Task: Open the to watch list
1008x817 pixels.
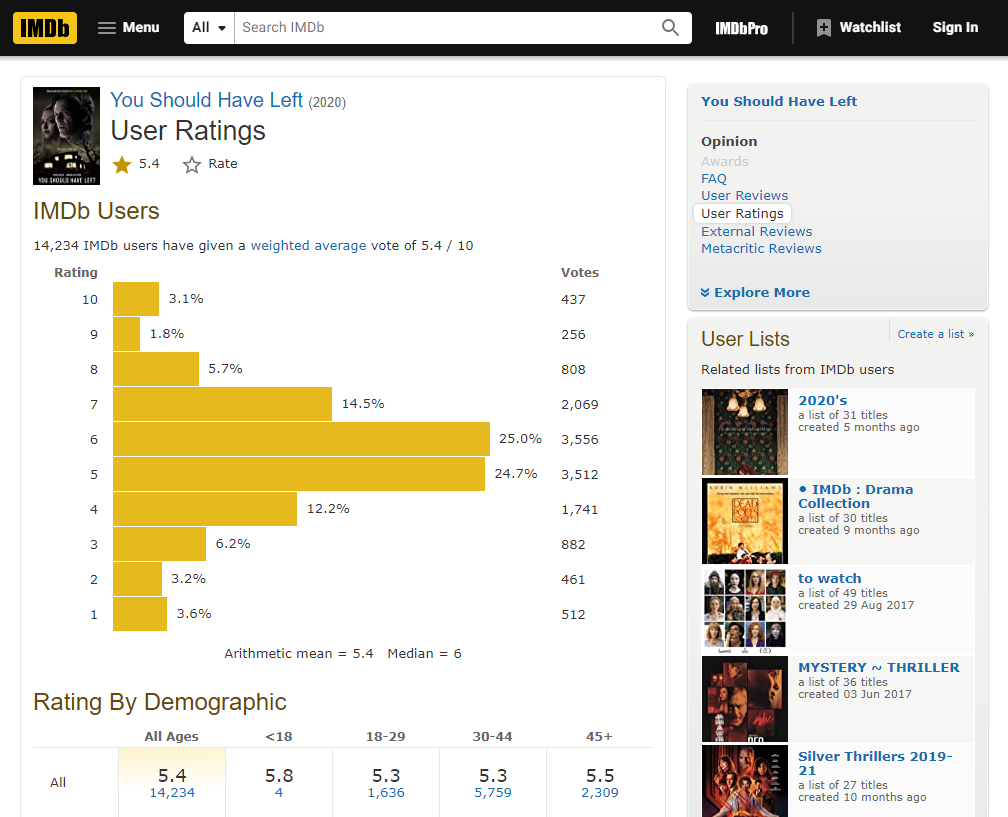Action: (829, 579)
